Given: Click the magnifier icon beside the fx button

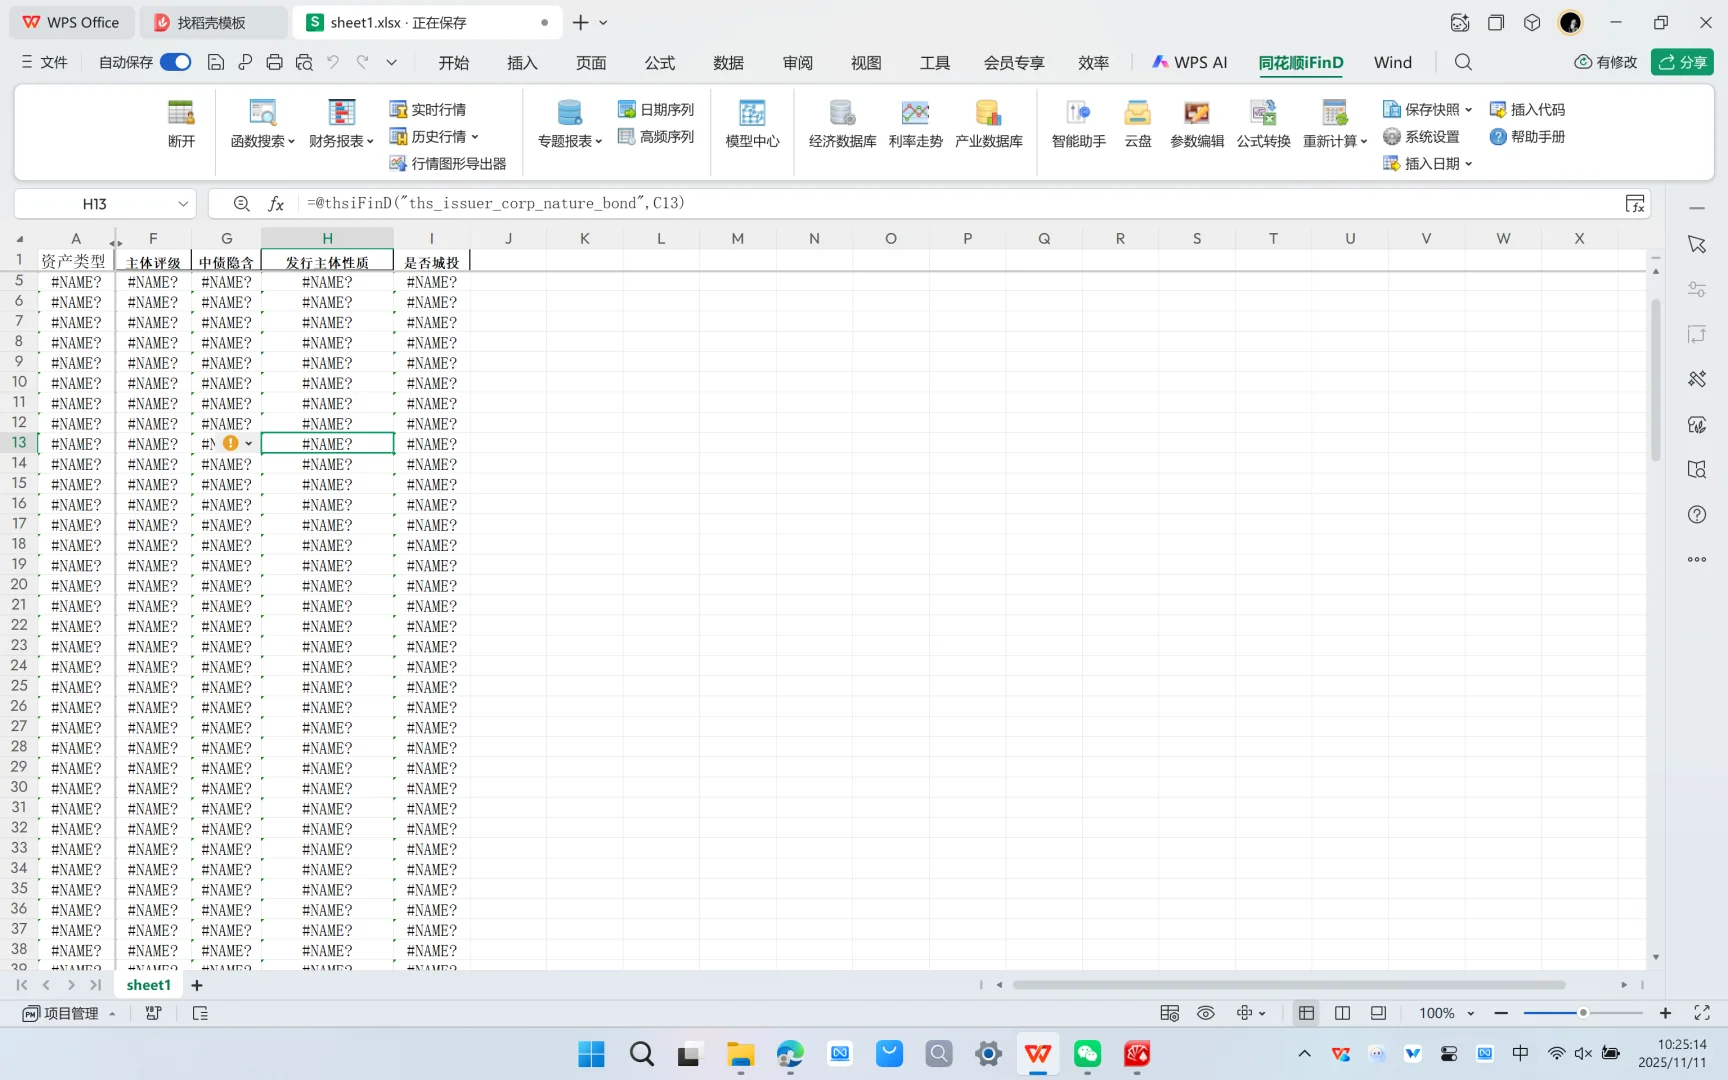Looking at the screenshot, I should (x=242, y=204).
